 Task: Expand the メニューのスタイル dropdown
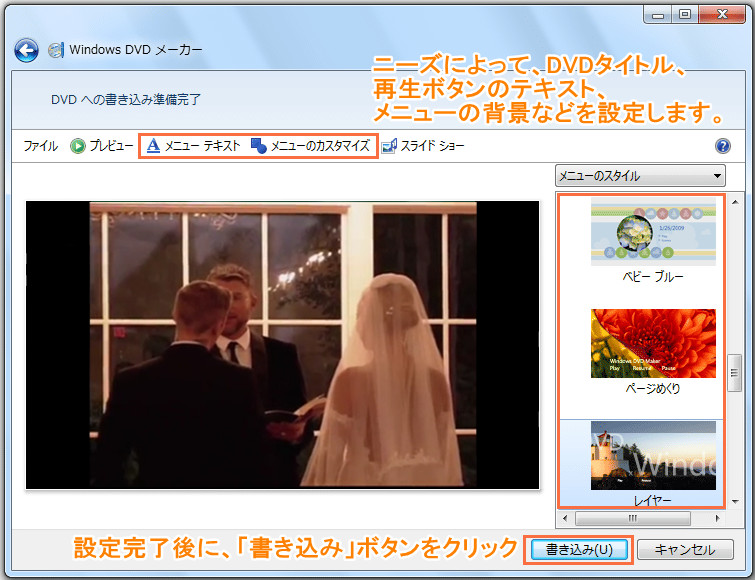(x=640, y=176)
